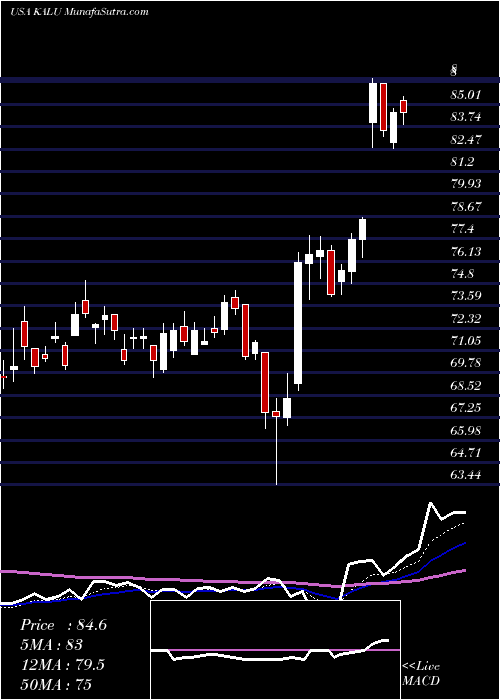
Task: Click the 63.44 price axis label
Action: (x=466, y=475)
